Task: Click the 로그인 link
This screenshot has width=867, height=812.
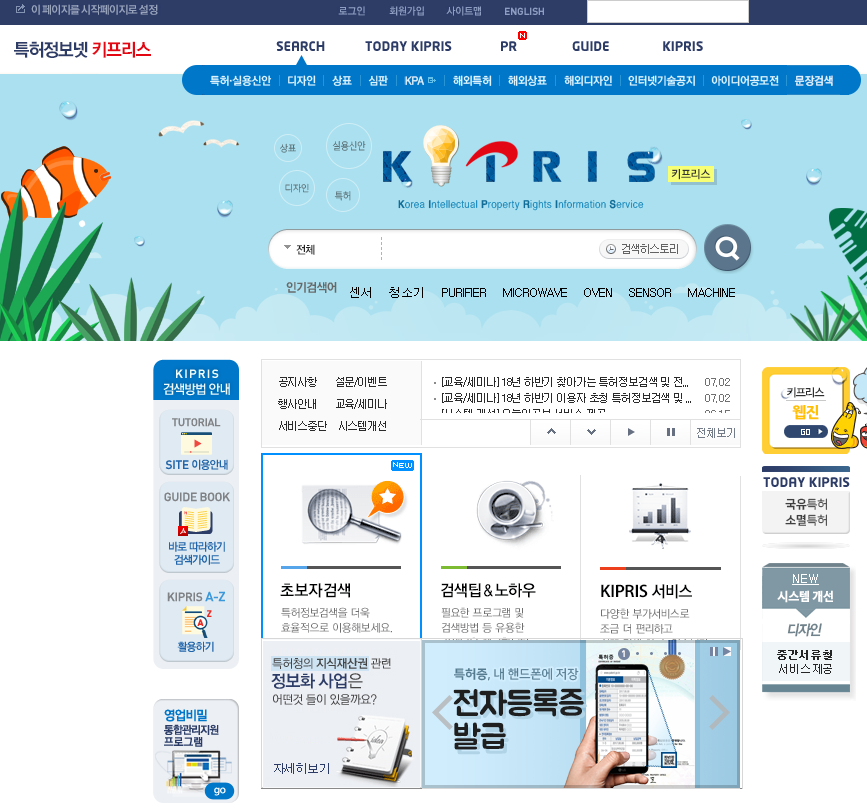Action: [352, 11]
